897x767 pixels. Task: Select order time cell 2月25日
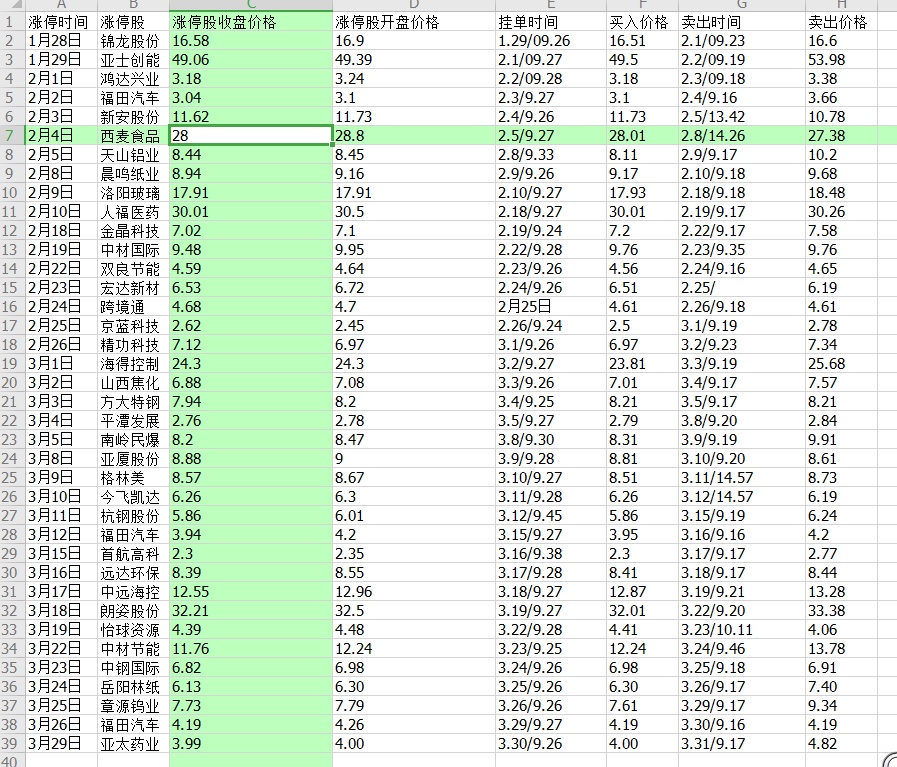click(551, 307)
